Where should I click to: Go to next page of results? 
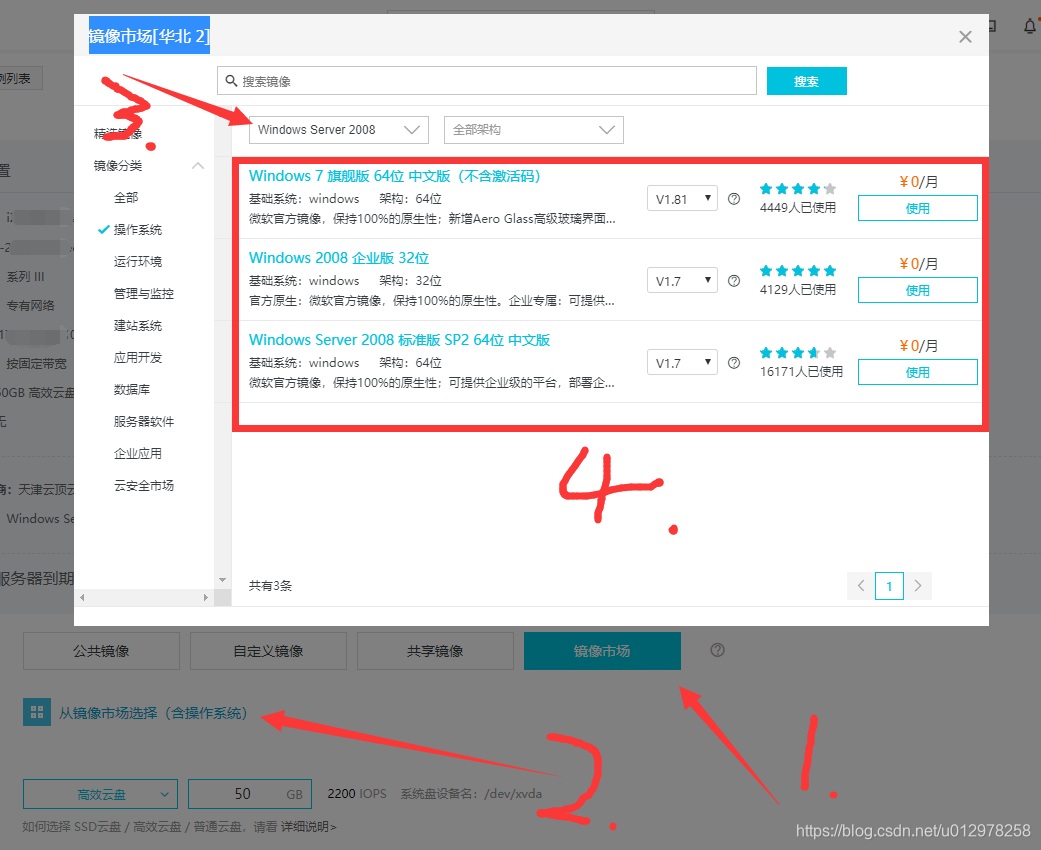pos(918,586)
